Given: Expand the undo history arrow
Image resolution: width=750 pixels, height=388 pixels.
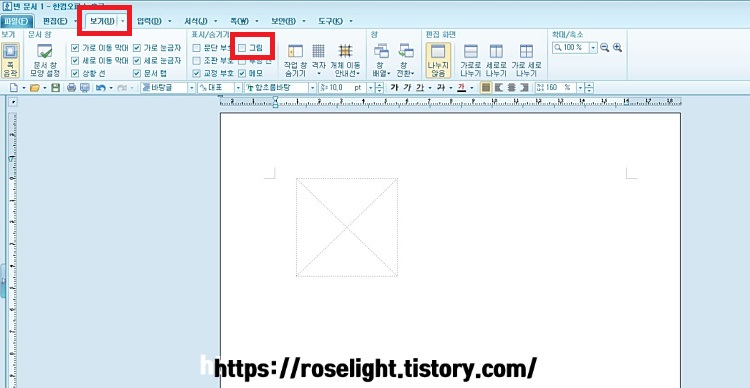Looking at the screenshot, I should (111, 88).
